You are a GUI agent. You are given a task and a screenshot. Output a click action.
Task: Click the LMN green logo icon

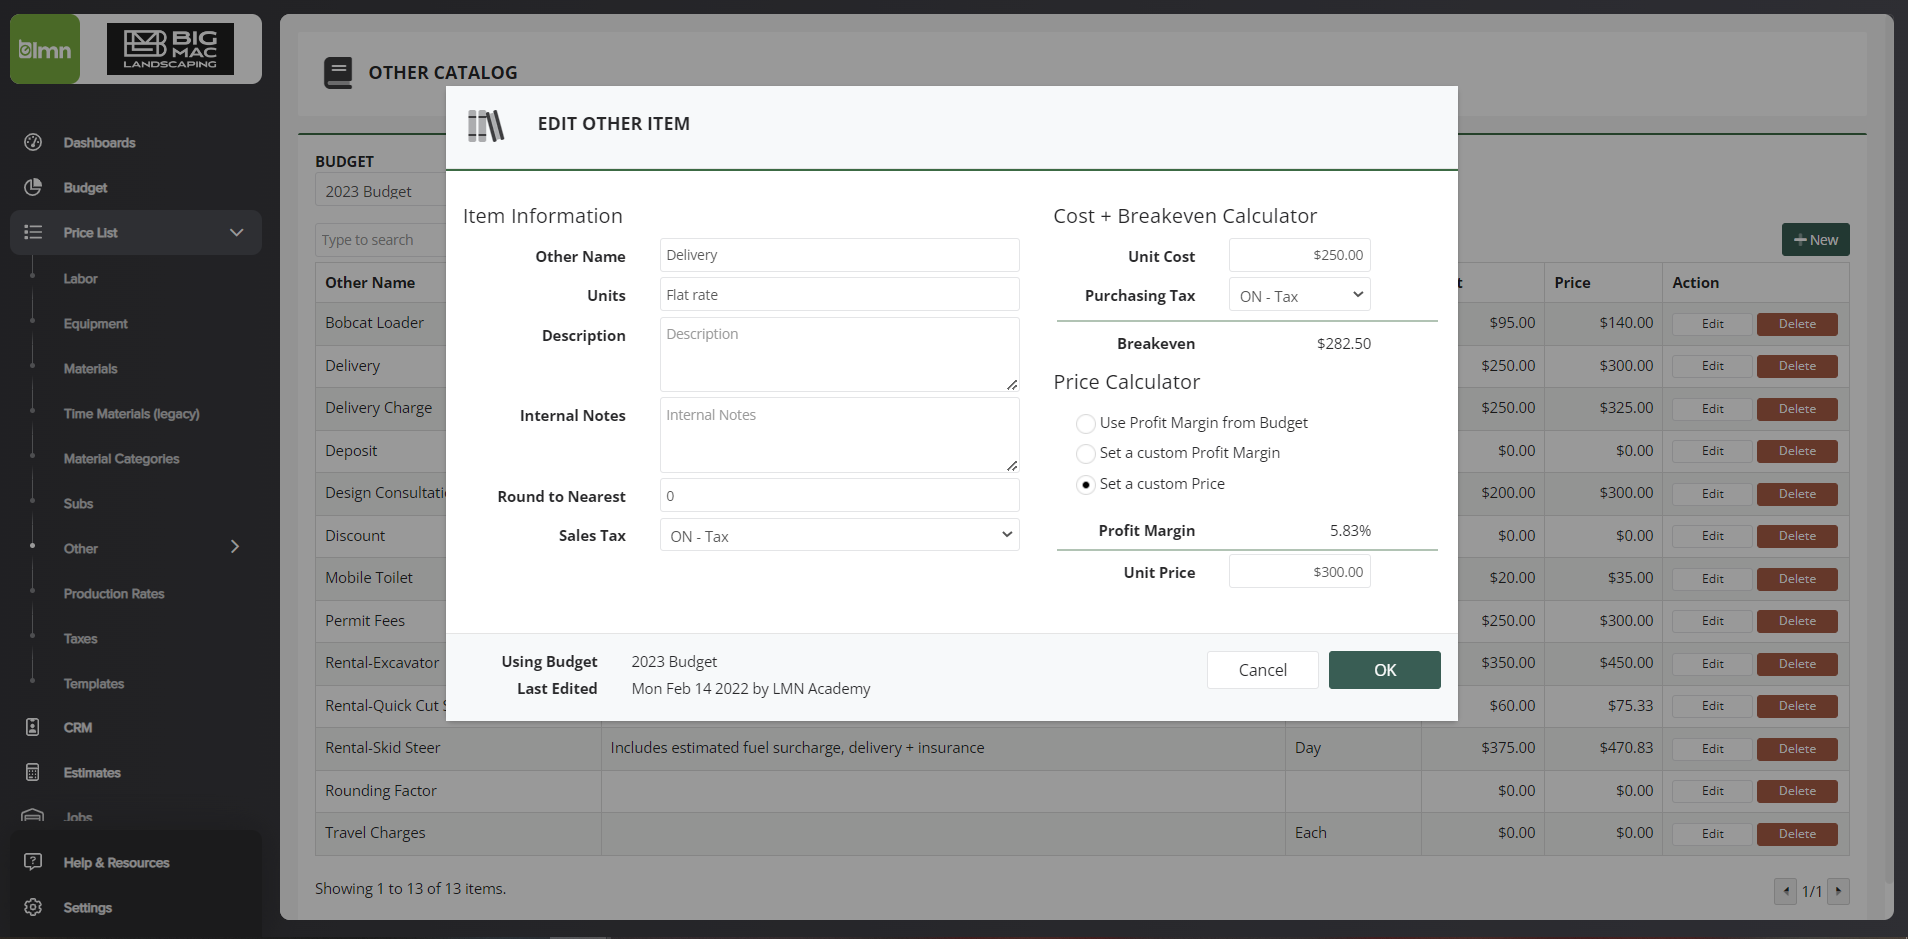[45, 49]
